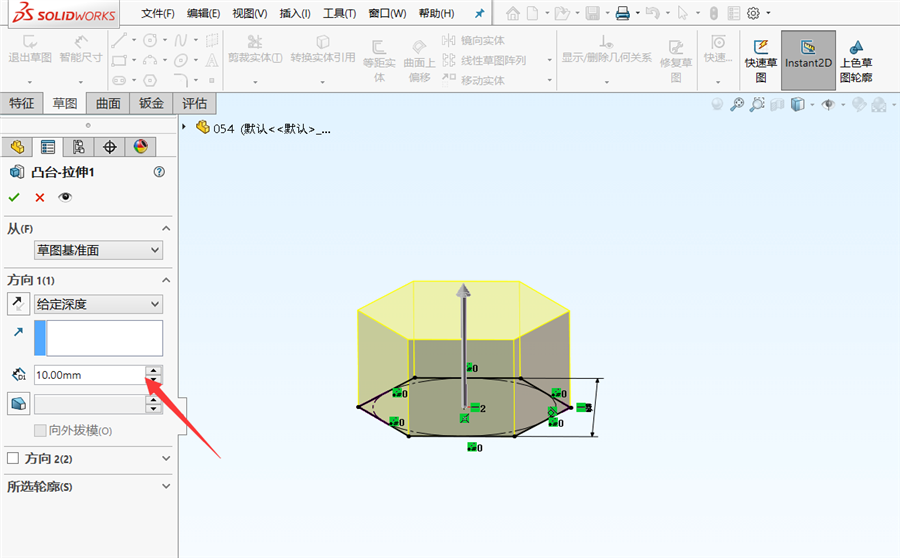Screen dimensions: 900x558
Task: Select the Corner Rectangle tool
Action: pos(119,60)
